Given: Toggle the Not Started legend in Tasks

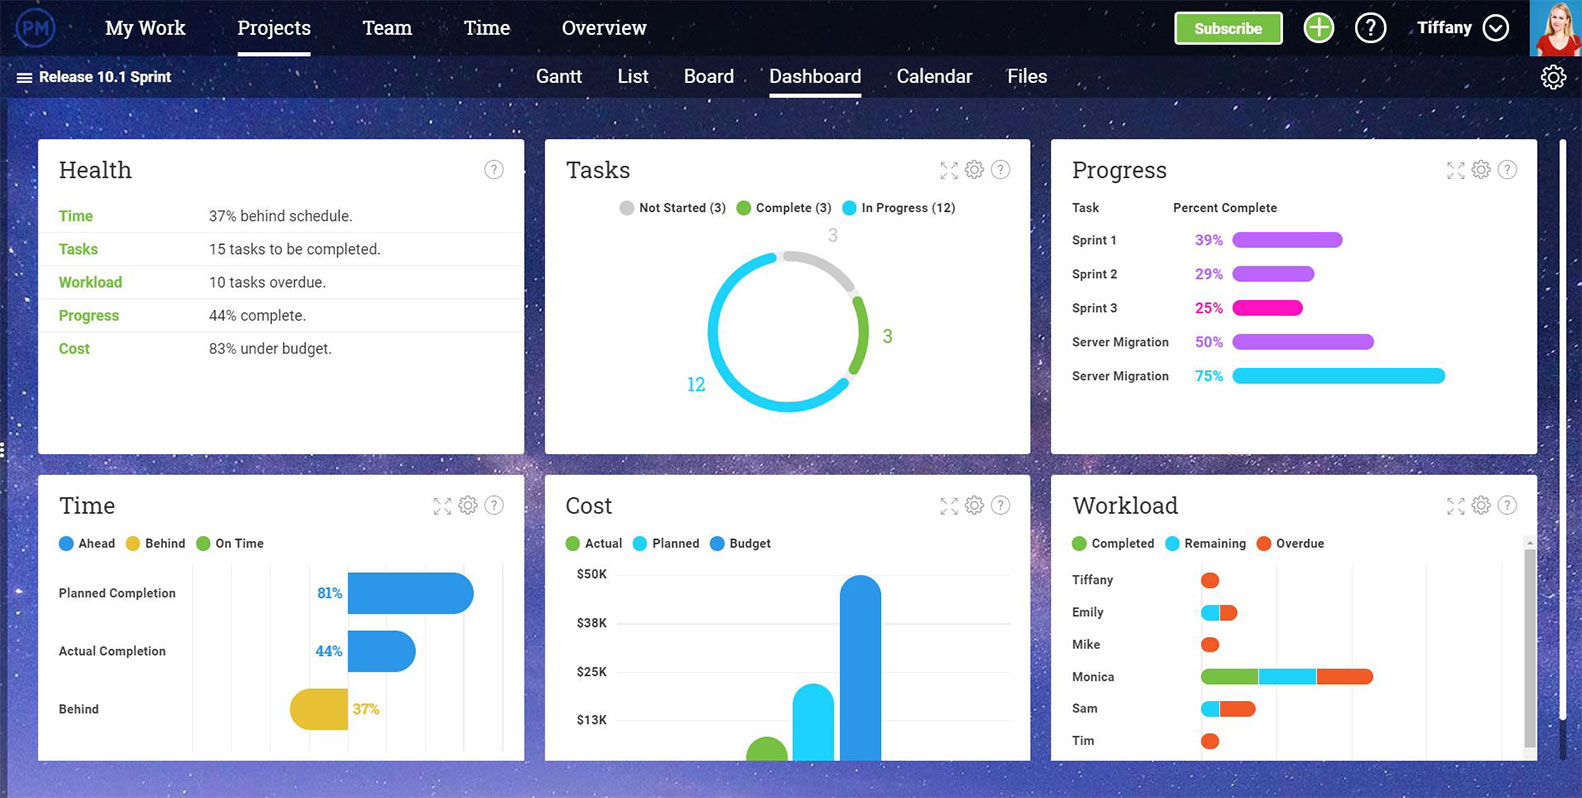Looking at the screenshot, I should pos(672,208).
